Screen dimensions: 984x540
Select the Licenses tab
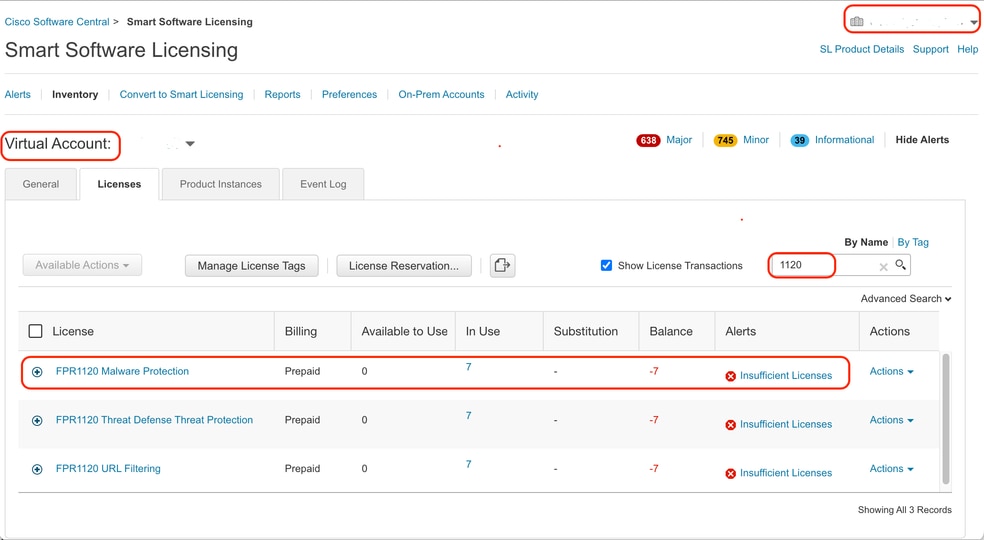[x=119, y=184]
